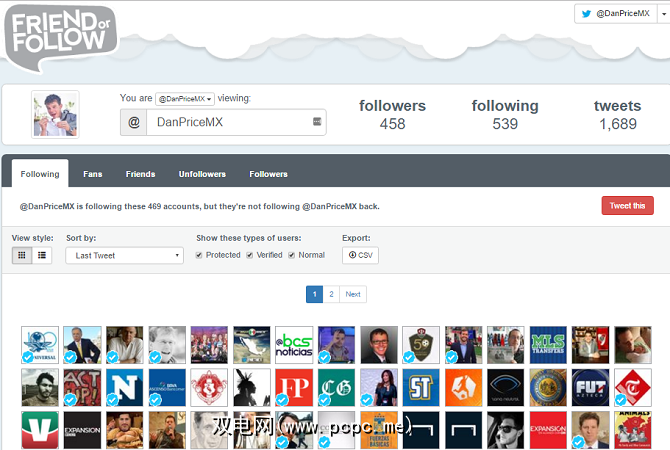Viewport: 670px width, 450px height.
Task: Click the @ symbol prefix box
Action: coord(134,122)
